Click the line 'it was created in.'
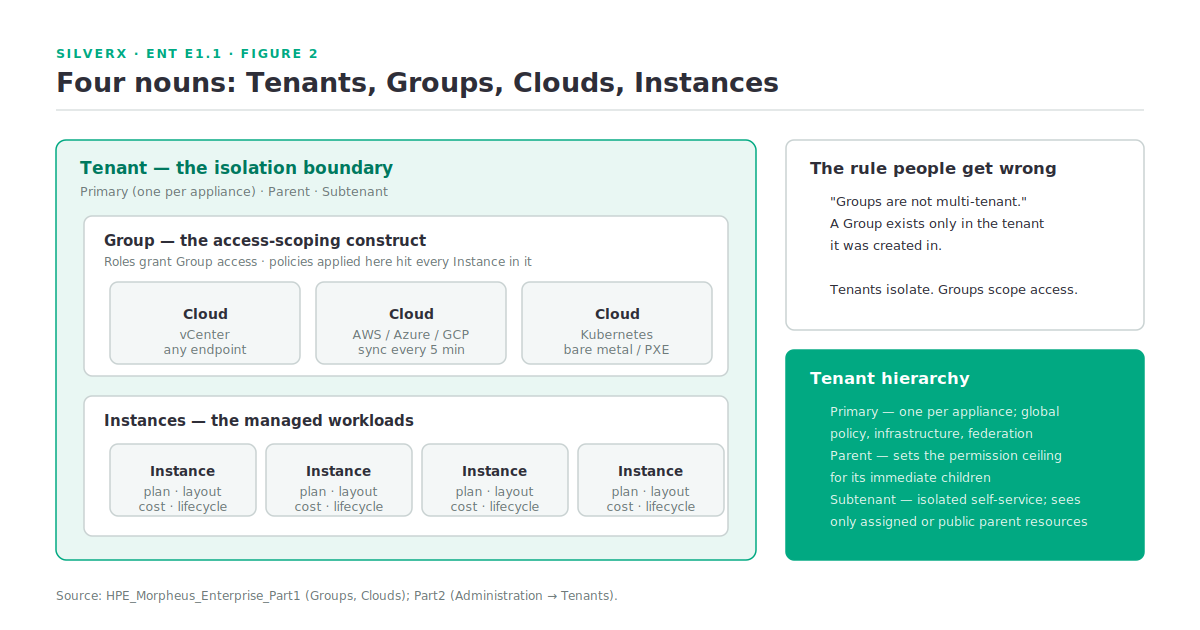The width and height of the screenshot is (1200, 630). (886, 246)
